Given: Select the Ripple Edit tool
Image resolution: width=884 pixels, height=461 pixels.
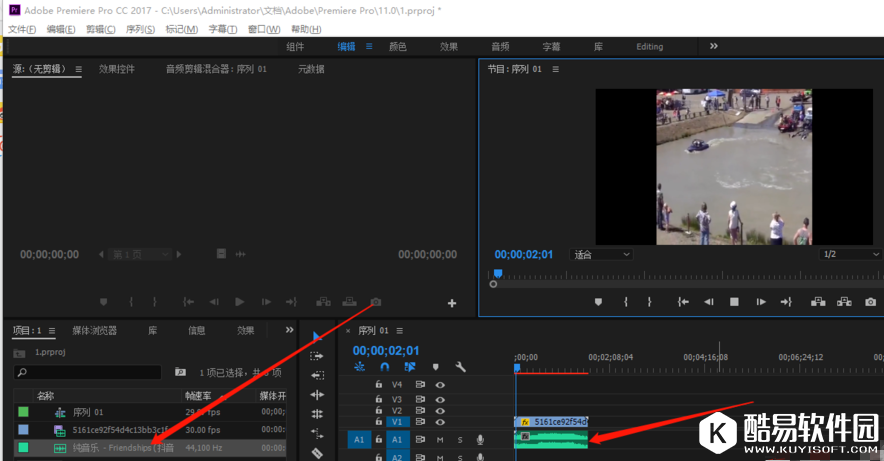Looking at the screenshot, I should coord(317,375).
